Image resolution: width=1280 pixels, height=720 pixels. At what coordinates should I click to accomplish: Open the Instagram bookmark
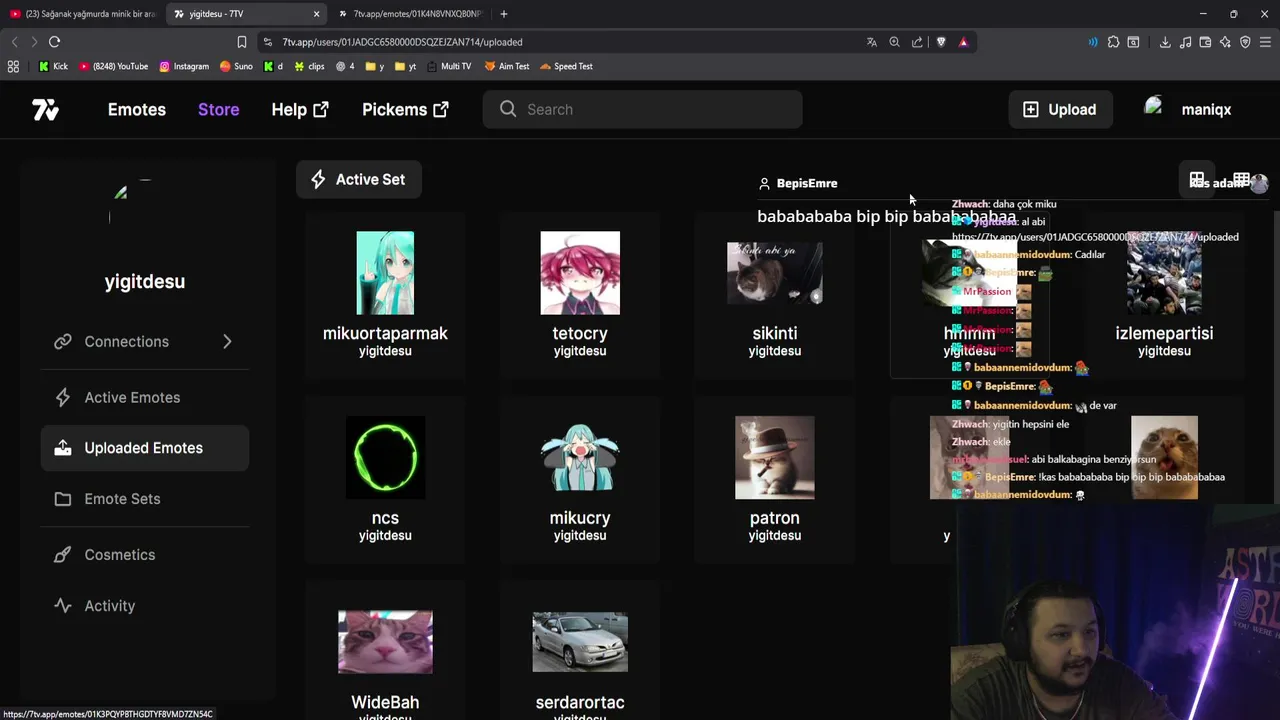184,66
